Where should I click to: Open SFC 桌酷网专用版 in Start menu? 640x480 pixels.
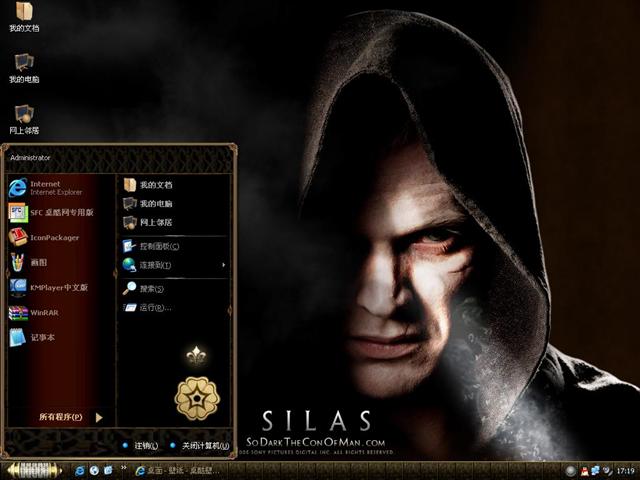(x=59, y=213)
